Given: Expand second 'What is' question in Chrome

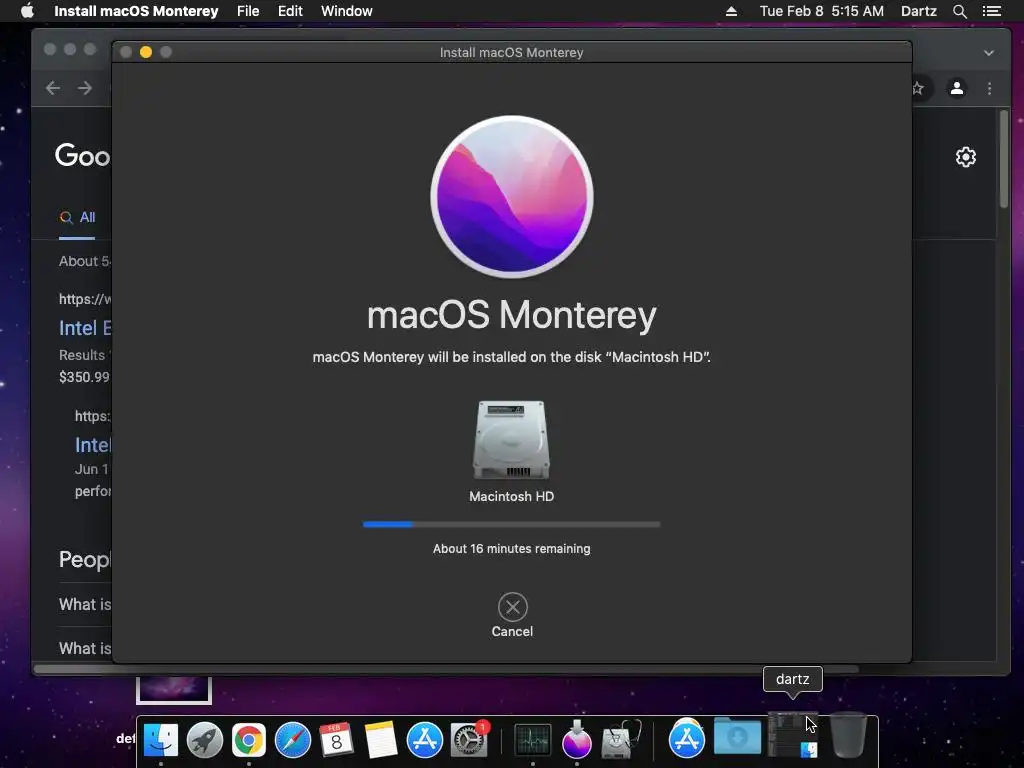Looking at the screenshot, I should pos(85,648).
